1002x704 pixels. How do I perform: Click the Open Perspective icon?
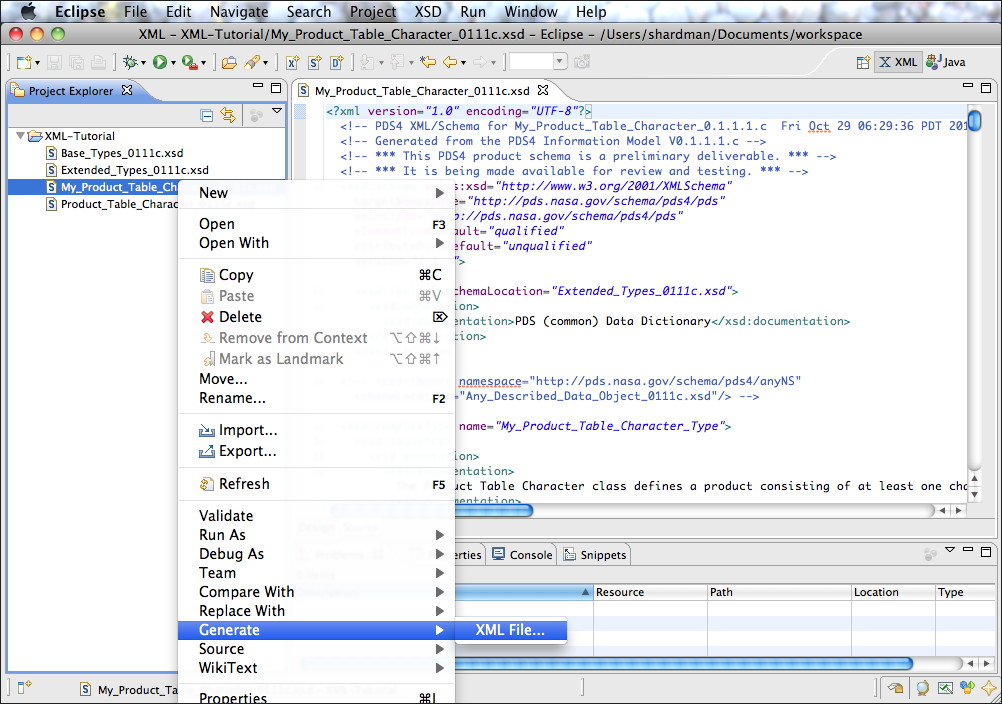tap(863, 62)
